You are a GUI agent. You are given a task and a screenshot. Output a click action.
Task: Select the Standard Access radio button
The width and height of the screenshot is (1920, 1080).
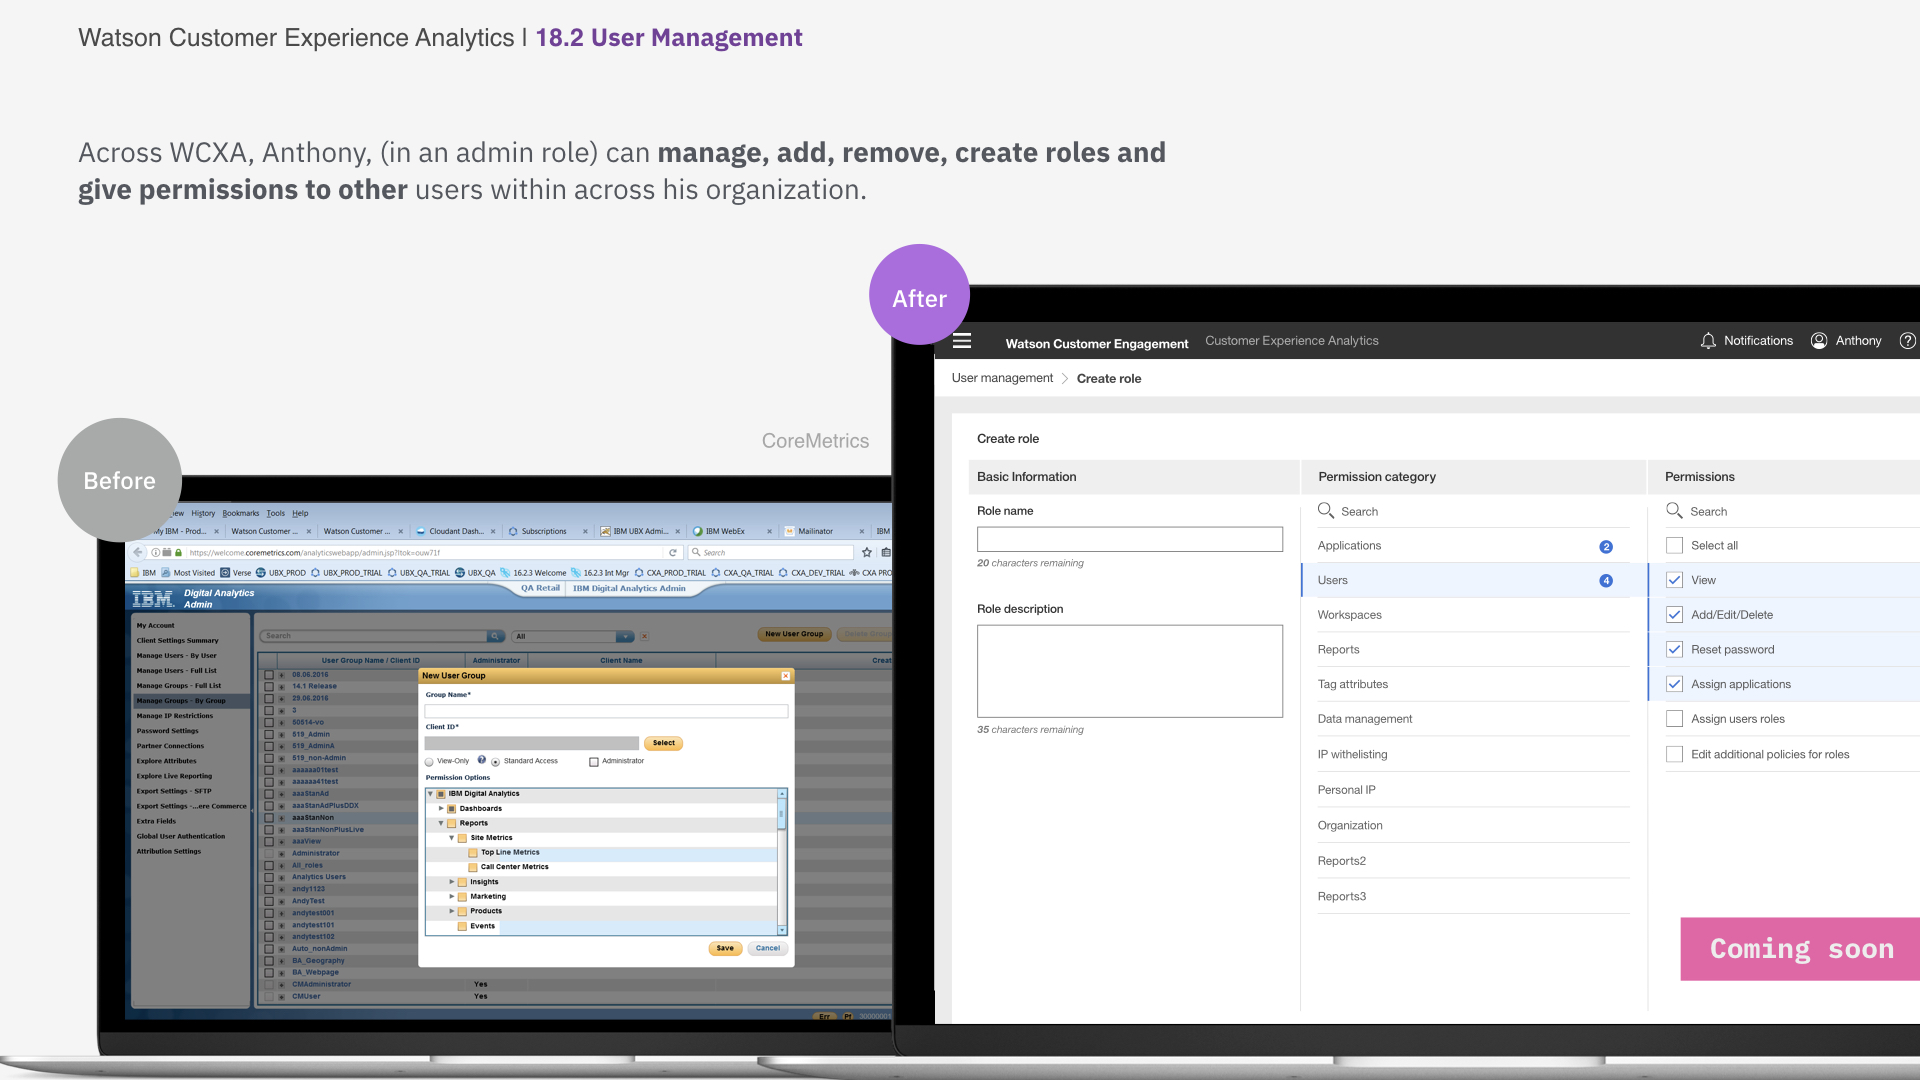[496, 762]
